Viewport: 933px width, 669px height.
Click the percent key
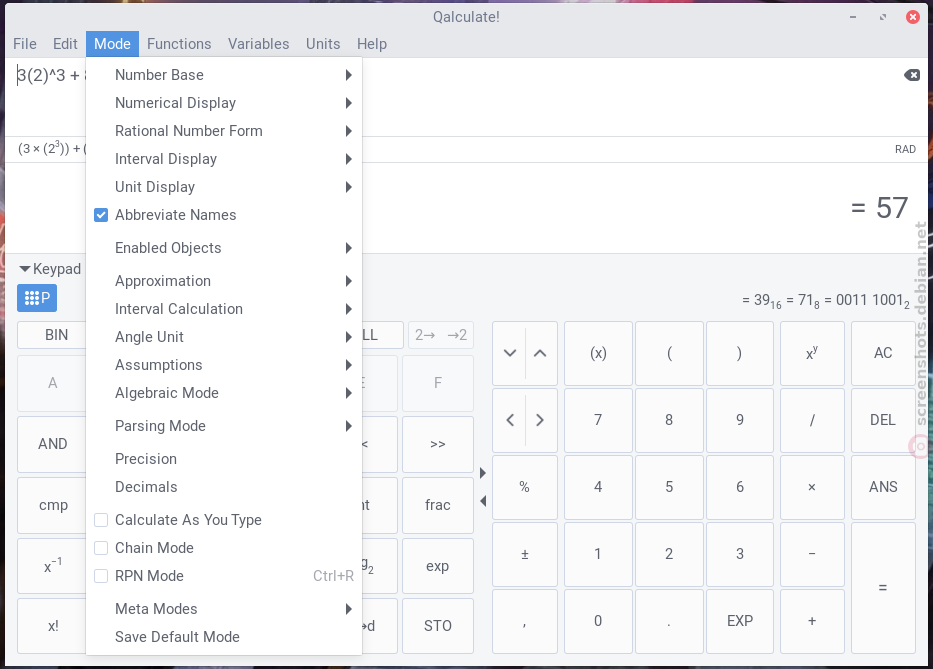click(524, 487)
